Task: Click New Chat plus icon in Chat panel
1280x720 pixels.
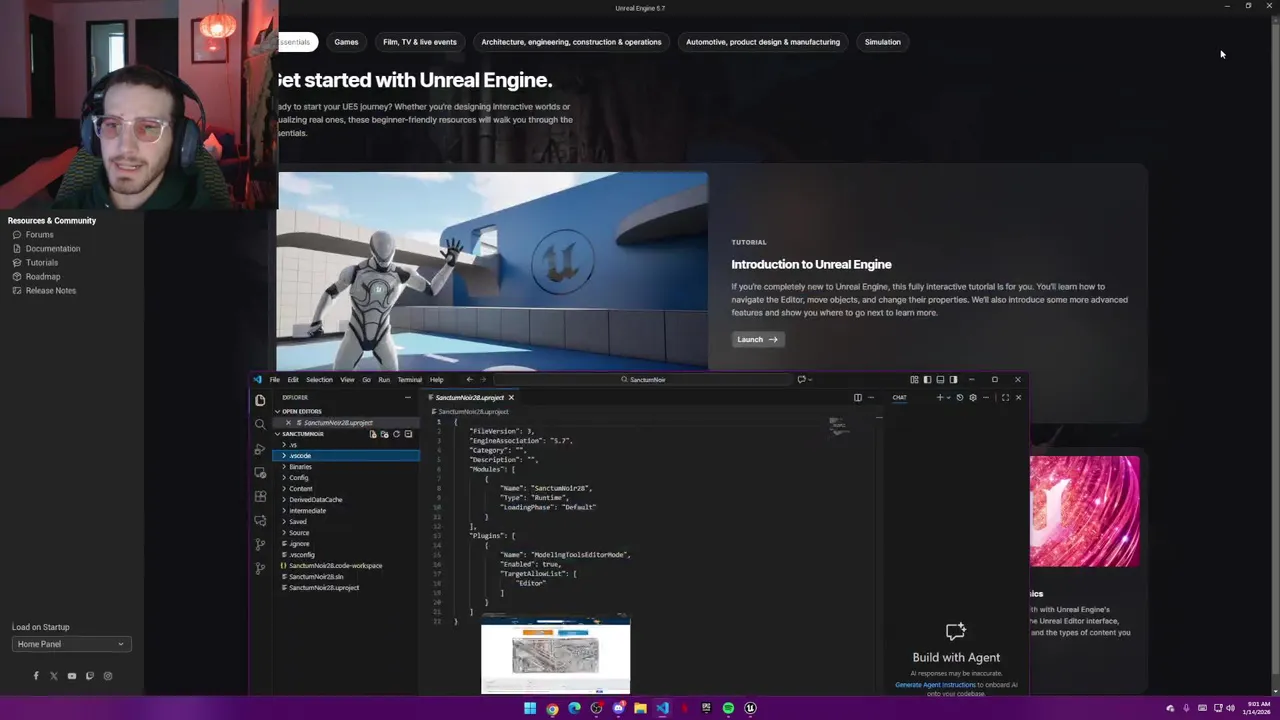Action: tap(939, 398)
